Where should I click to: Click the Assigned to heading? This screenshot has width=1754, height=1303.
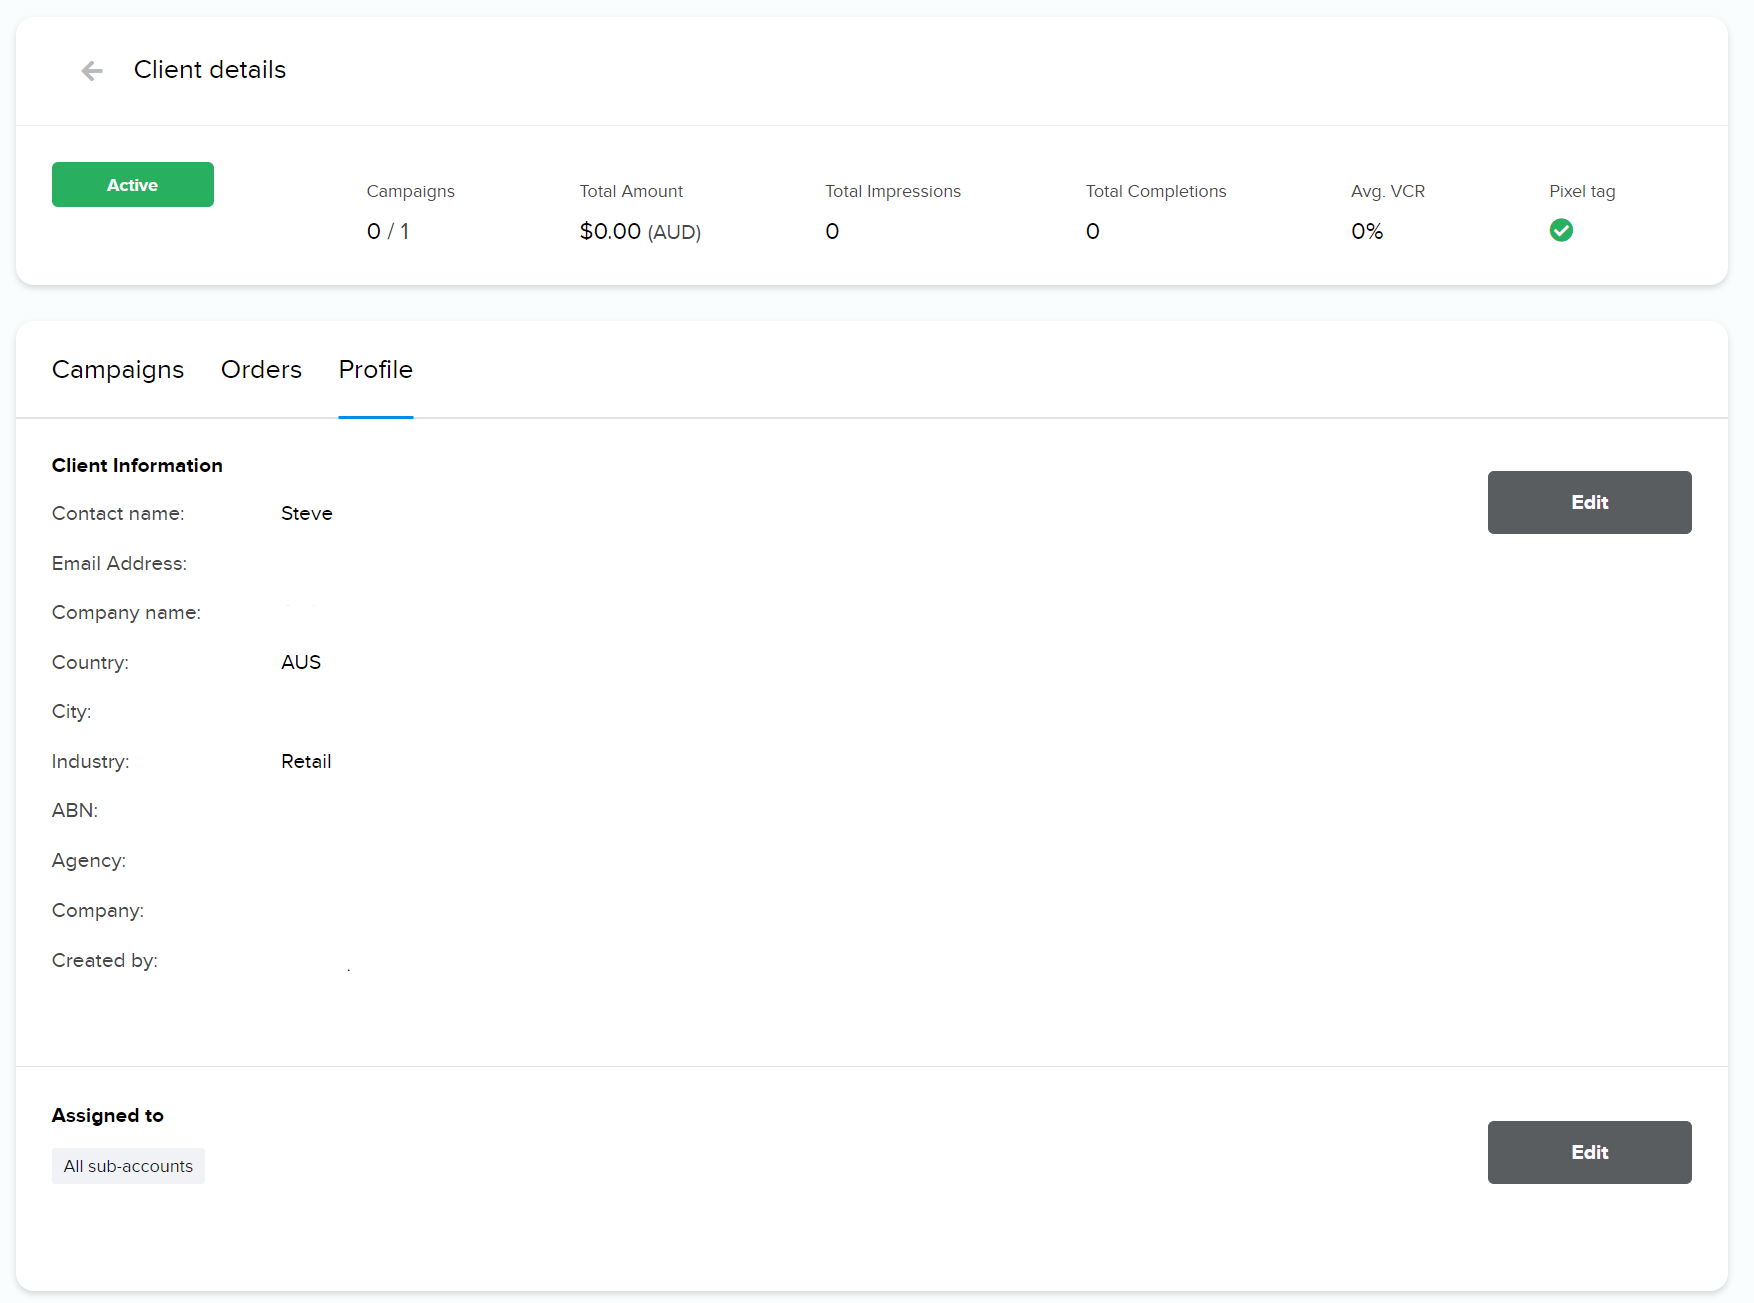coord(108,1116)
